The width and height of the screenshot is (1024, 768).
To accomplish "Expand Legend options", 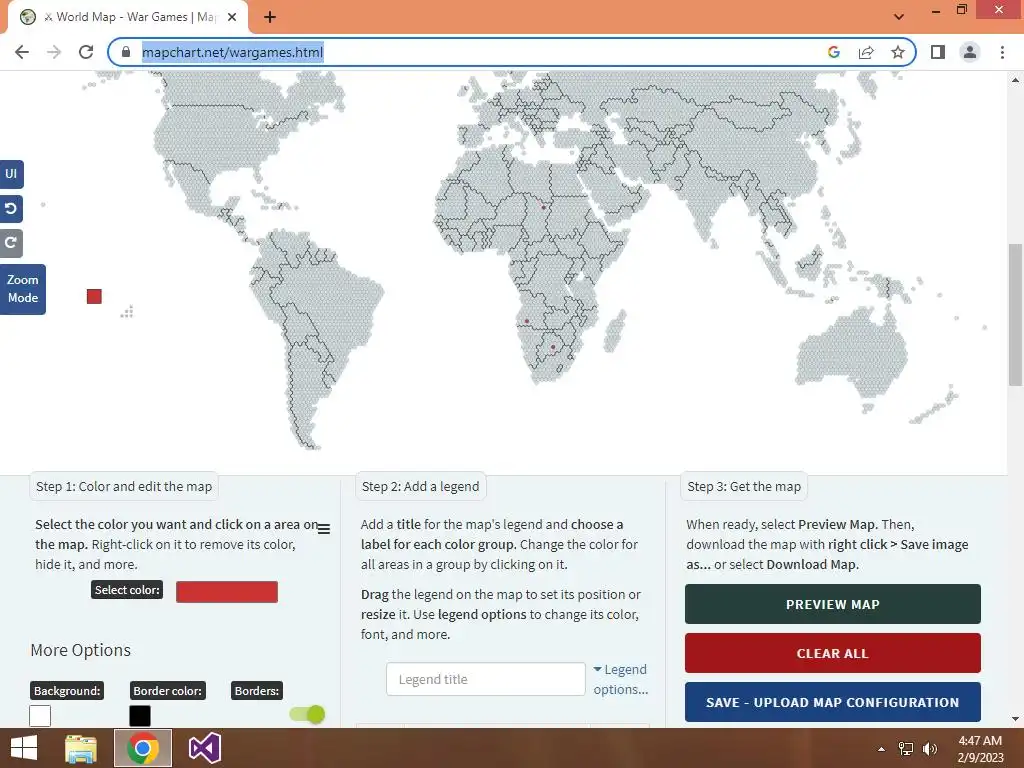I will pos(620,679).
